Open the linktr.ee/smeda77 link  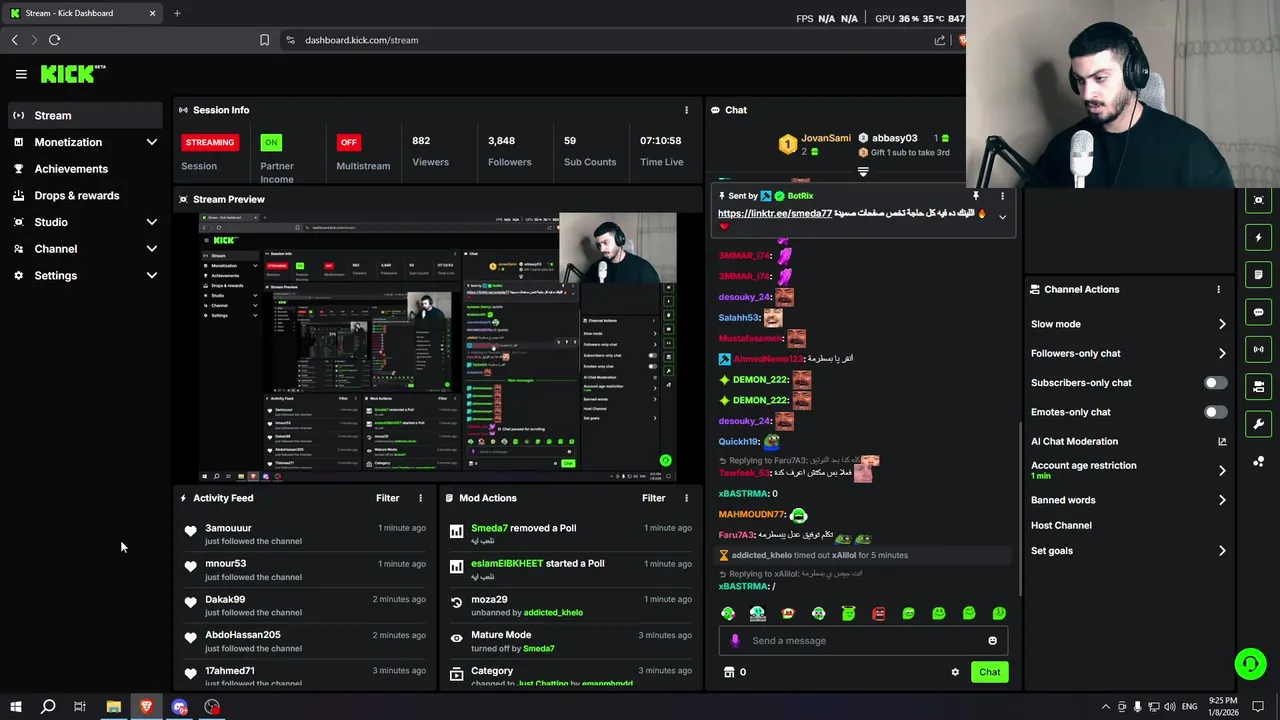click(x=775, y=213)
